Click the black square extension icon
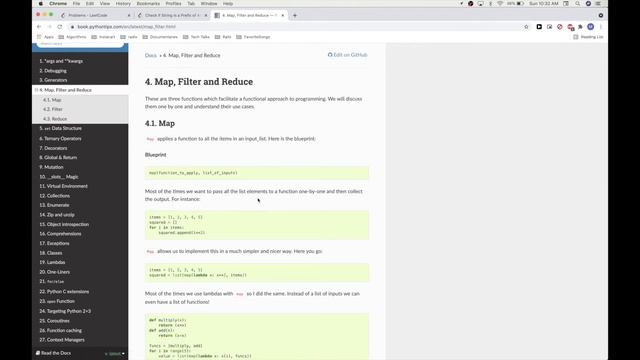The width and height of the screenshot is (640, 360). (539, 27)
